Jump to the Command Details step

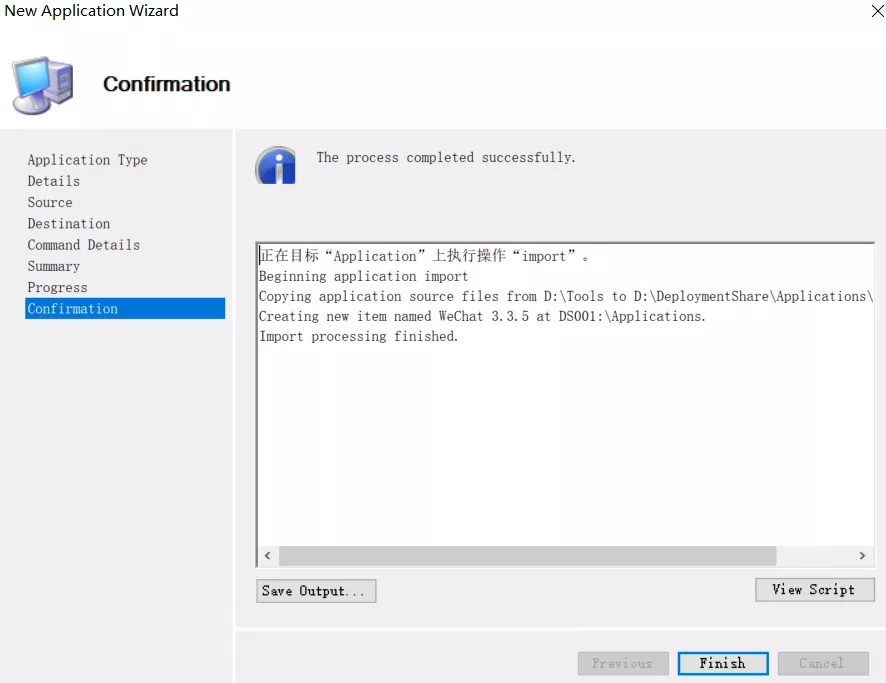[84, 245]
